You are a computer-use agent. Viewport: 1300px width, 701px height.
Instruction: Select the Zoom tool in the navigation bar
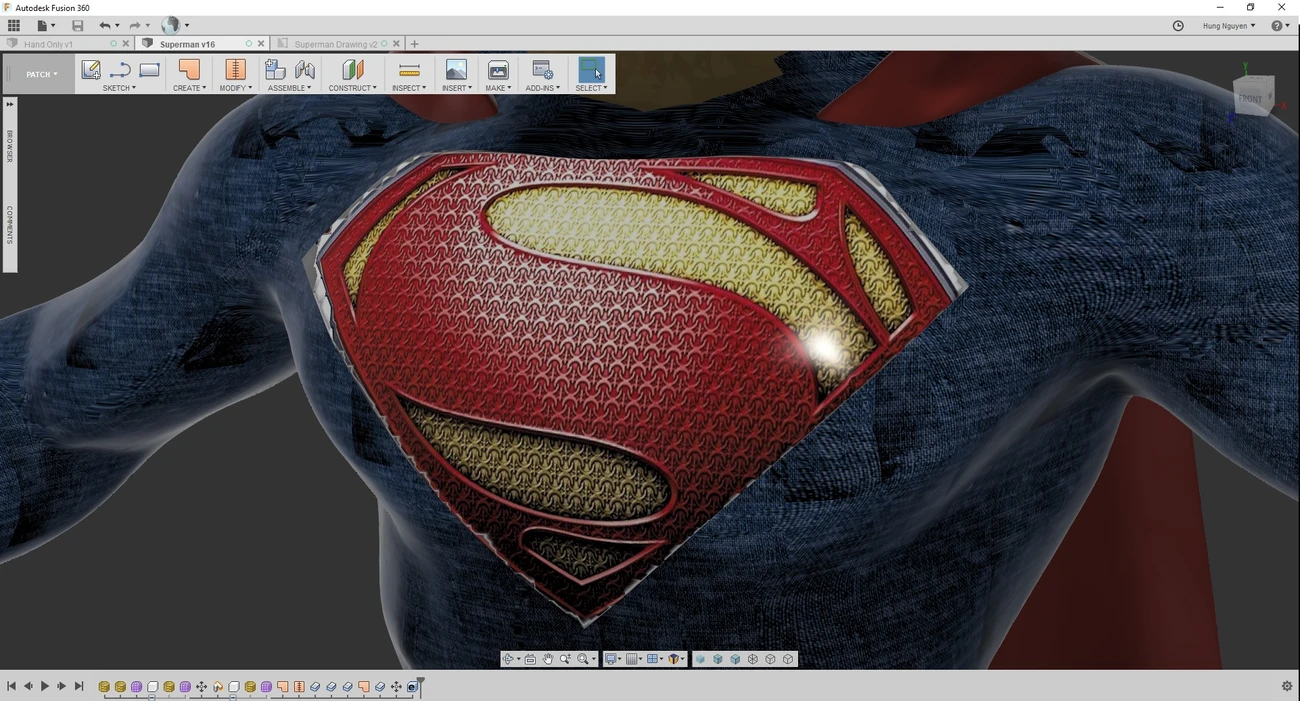click(564, 658)
